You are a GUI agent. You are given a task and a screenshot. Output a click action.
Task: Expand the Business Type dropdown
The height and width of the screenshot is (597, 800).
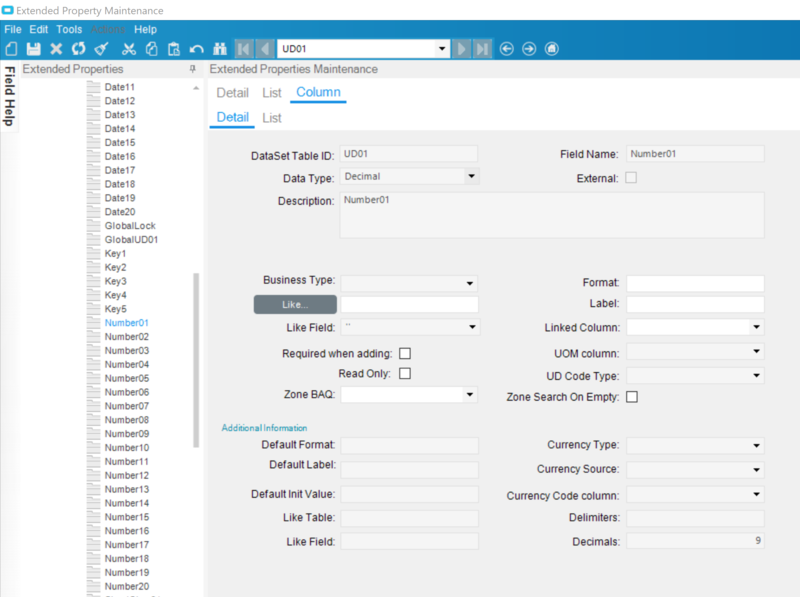pos(471,282)
